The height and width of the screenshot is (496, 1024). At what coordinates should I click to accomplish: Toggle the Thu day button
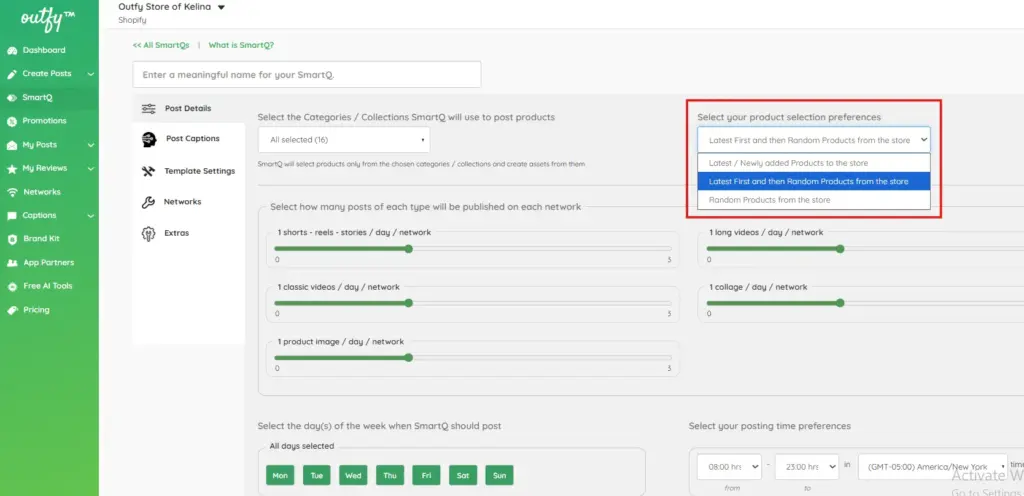[390, 475]
